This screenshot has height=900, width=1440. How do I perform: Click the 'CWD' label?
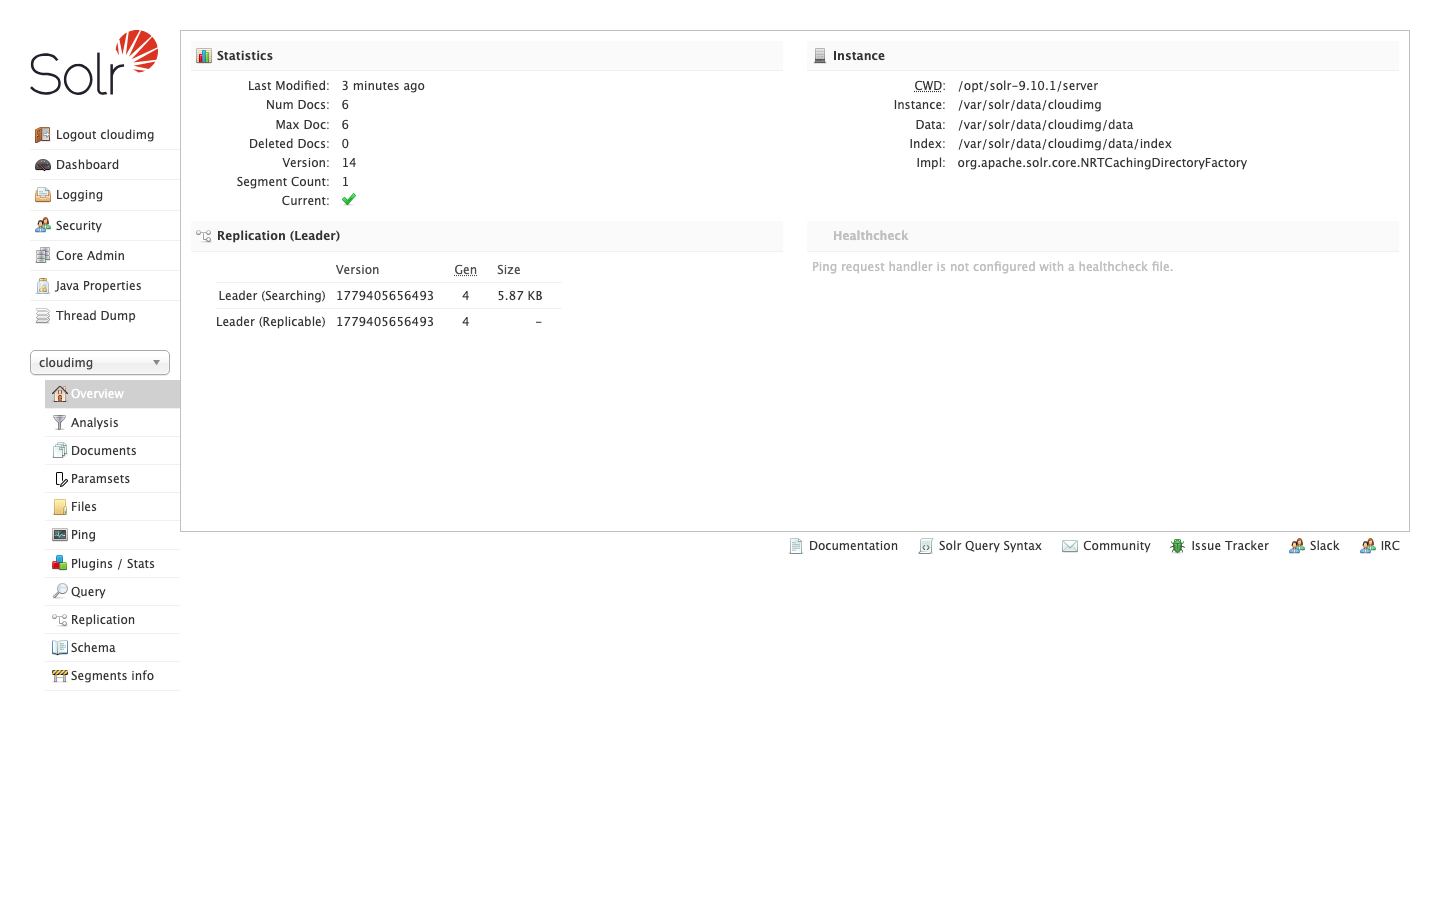click(x=929, y=86)
